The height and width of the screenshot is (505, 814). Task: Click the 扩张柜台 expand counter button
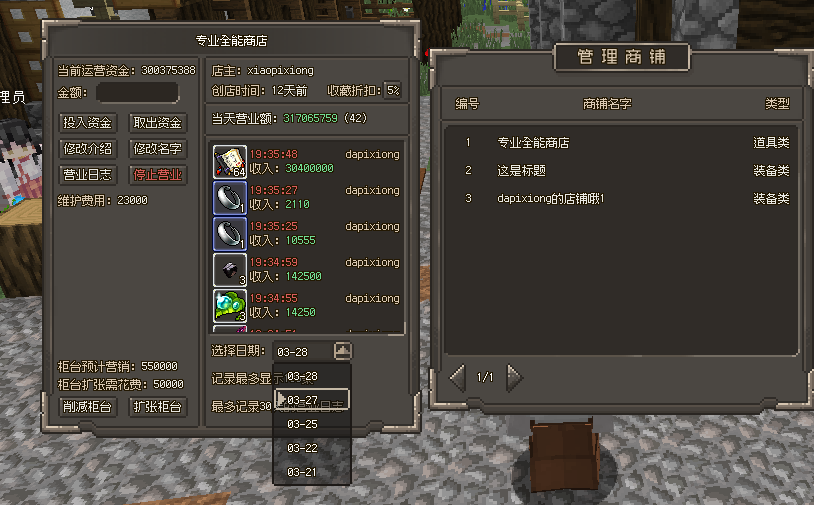click(x=157, y=406)
